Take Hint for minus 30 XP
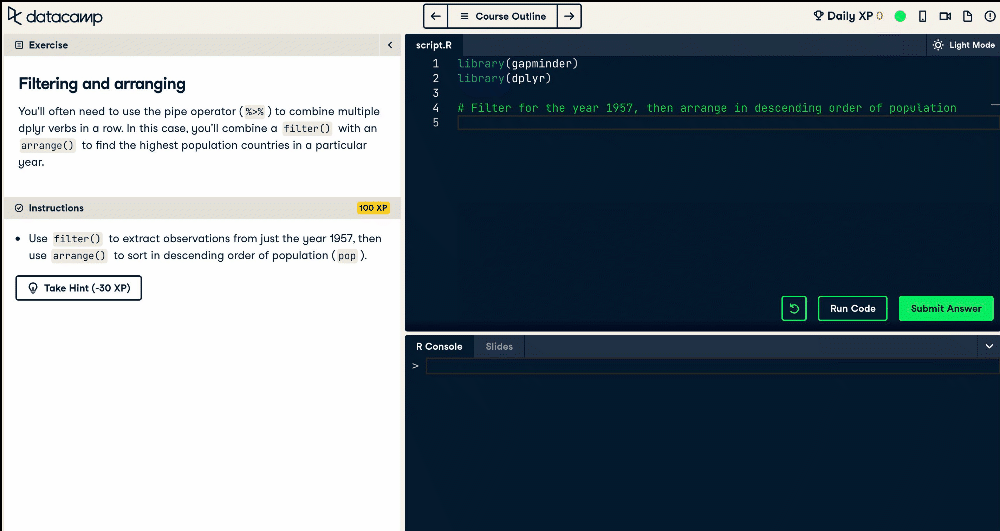The width and height of the screenshot is (1000, 531). pyautogui.click(x=78, y=288)
